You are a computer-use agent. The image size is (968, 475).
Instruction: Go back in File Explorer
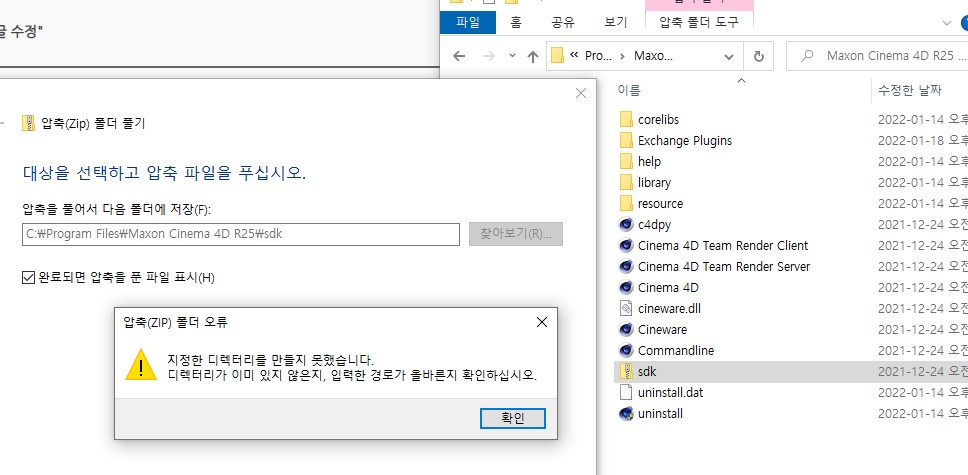pyautogui.click(x=459, y=56)
